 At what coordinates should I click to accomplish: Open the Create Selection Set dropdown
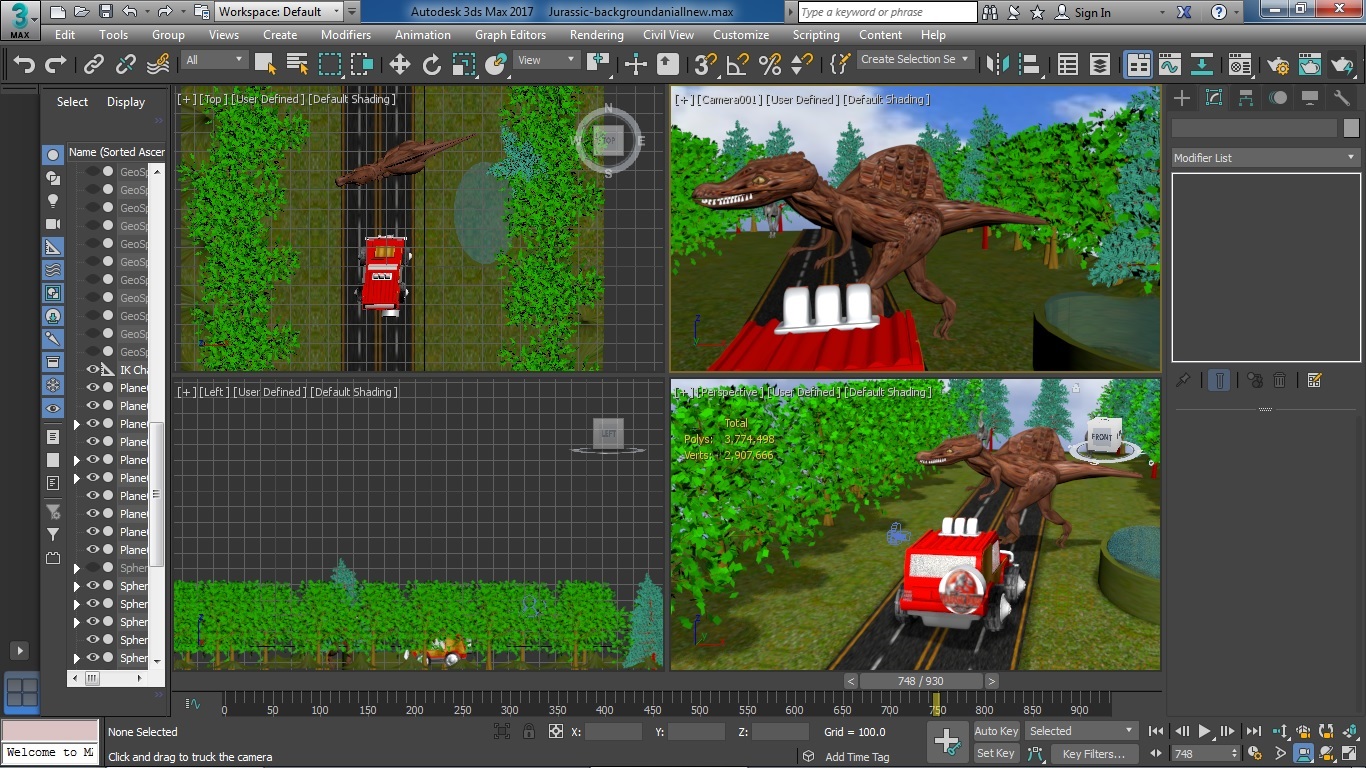point(915,59)
